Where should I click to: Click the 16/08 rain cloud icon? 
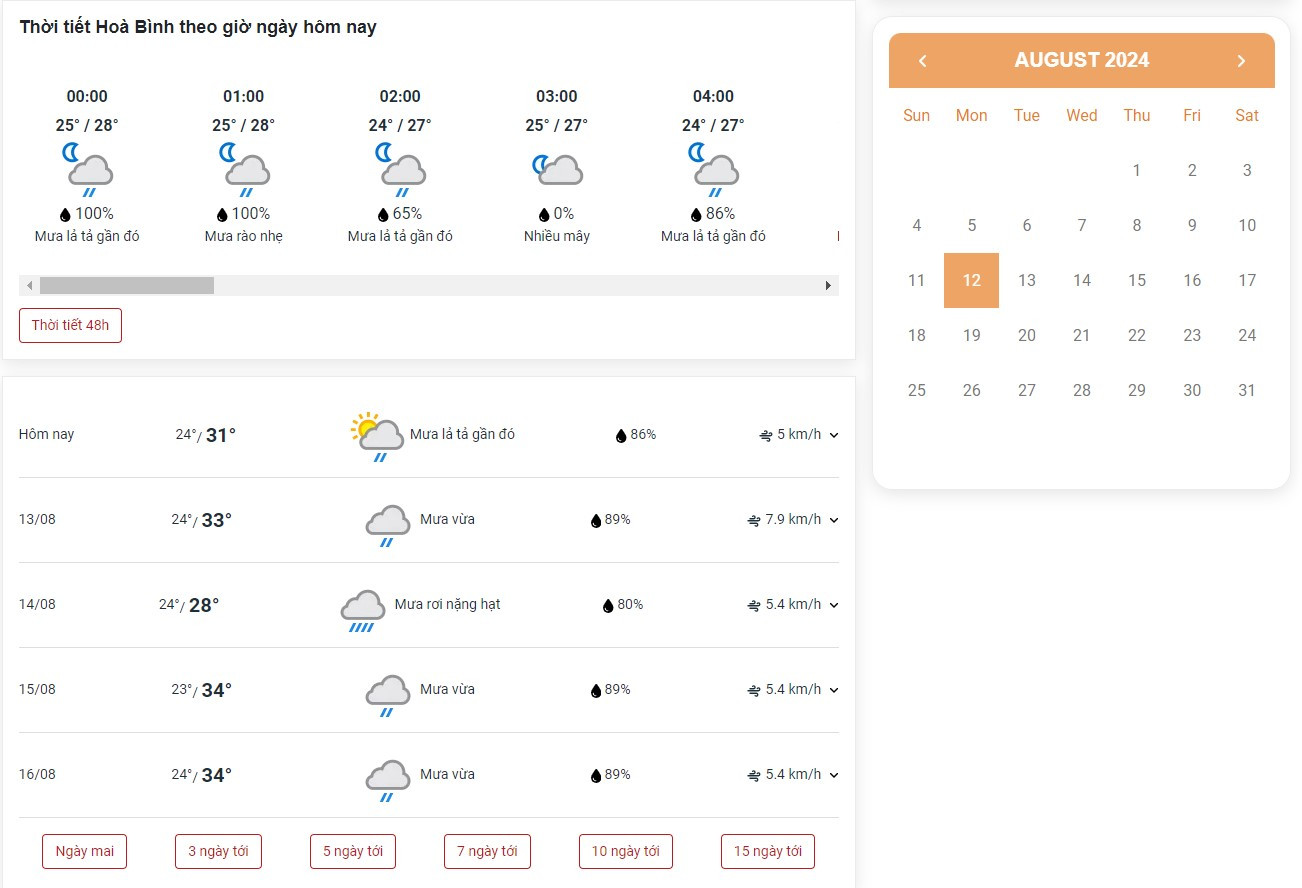[x=387, y=780]
